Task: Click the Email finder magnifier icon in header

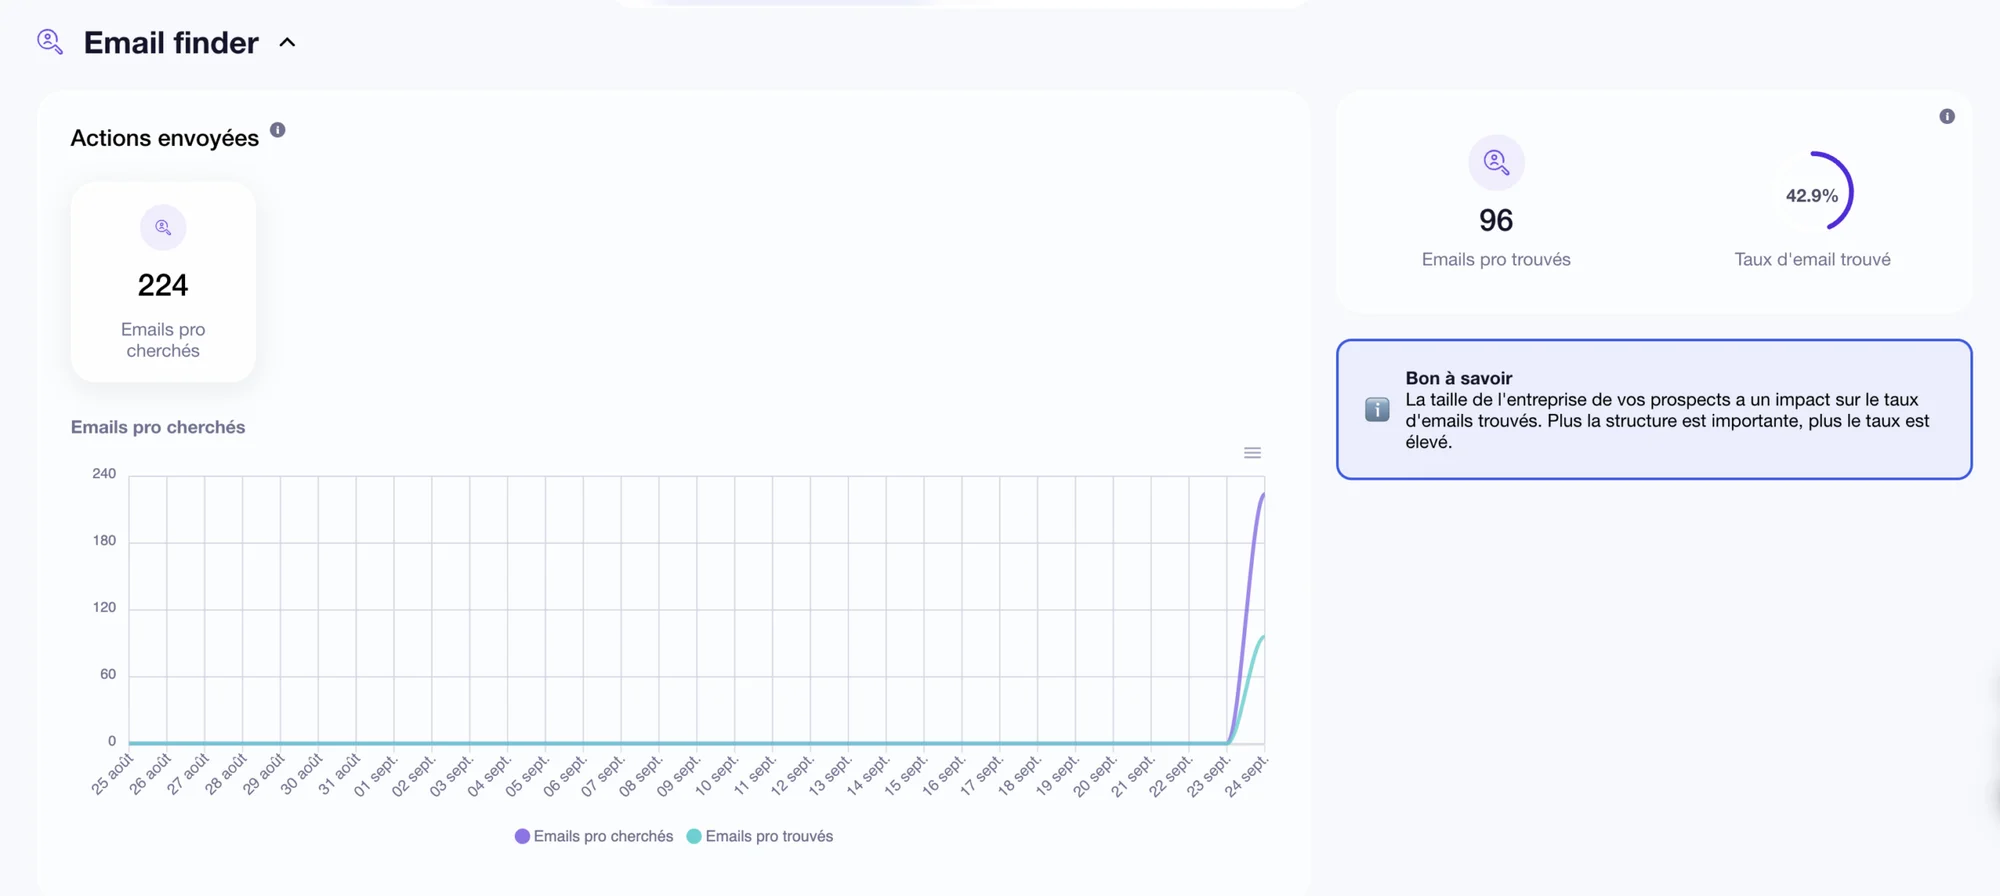Action: click(50, 42)
